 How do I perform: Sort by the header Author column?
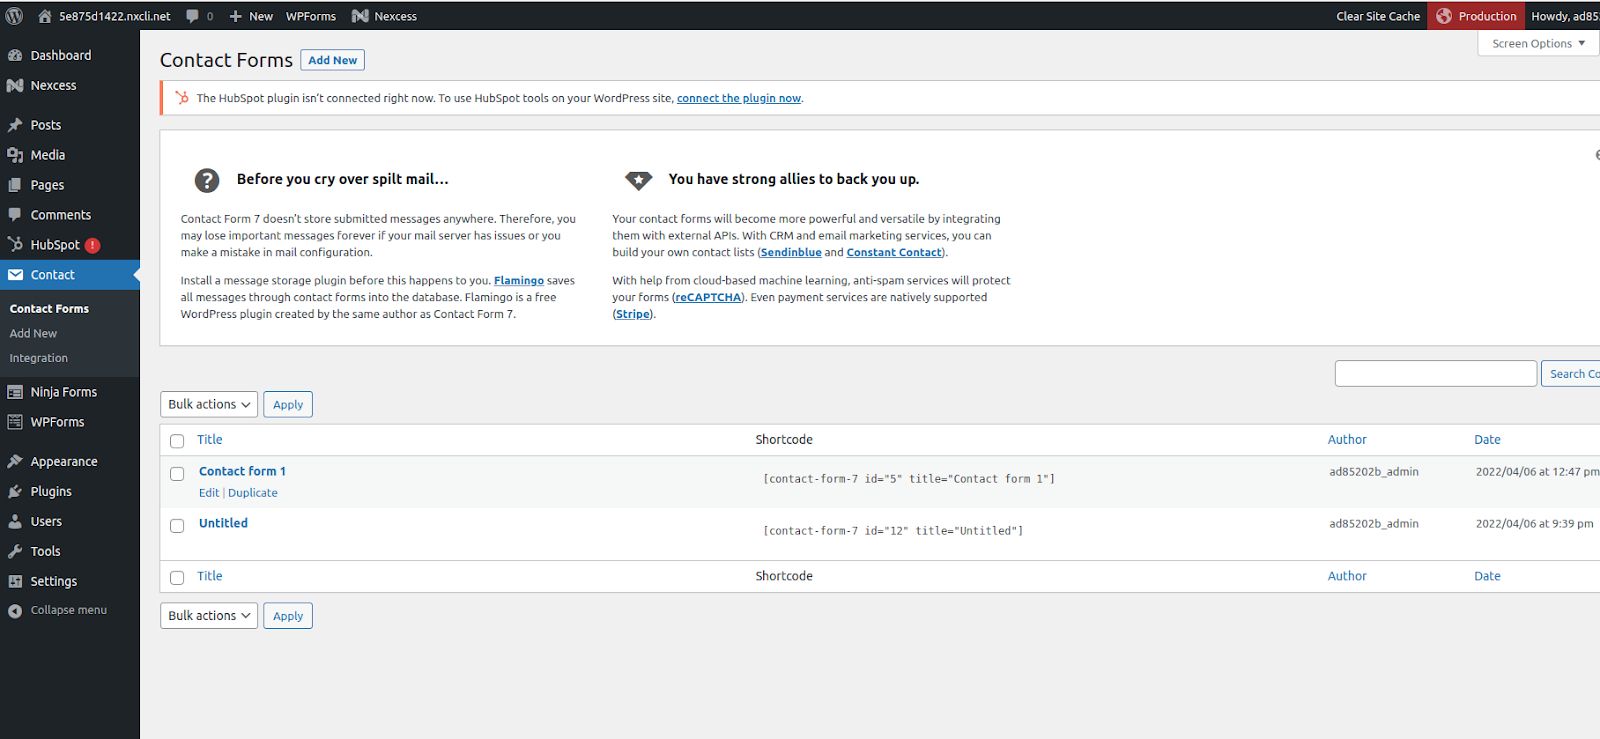(1347, 440)
